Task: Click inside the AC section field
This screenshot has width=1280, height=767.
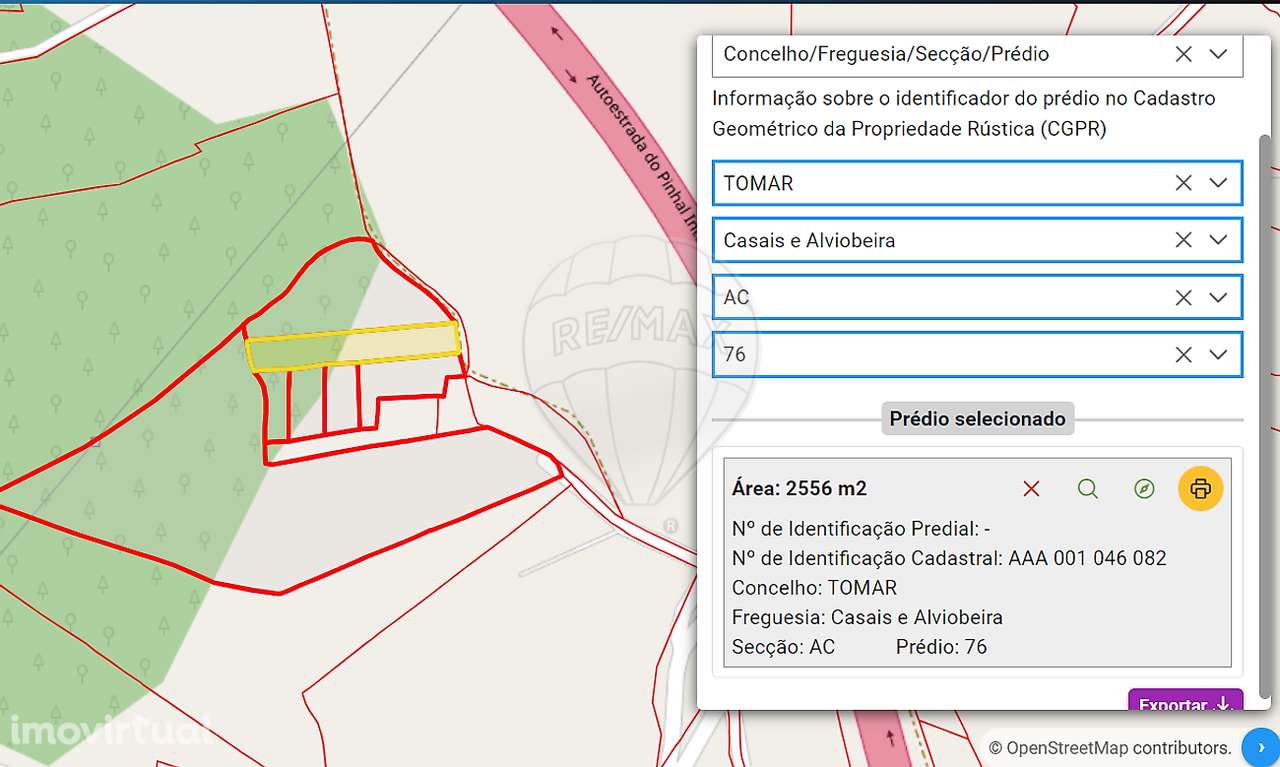Action: (x=977, y=297)
